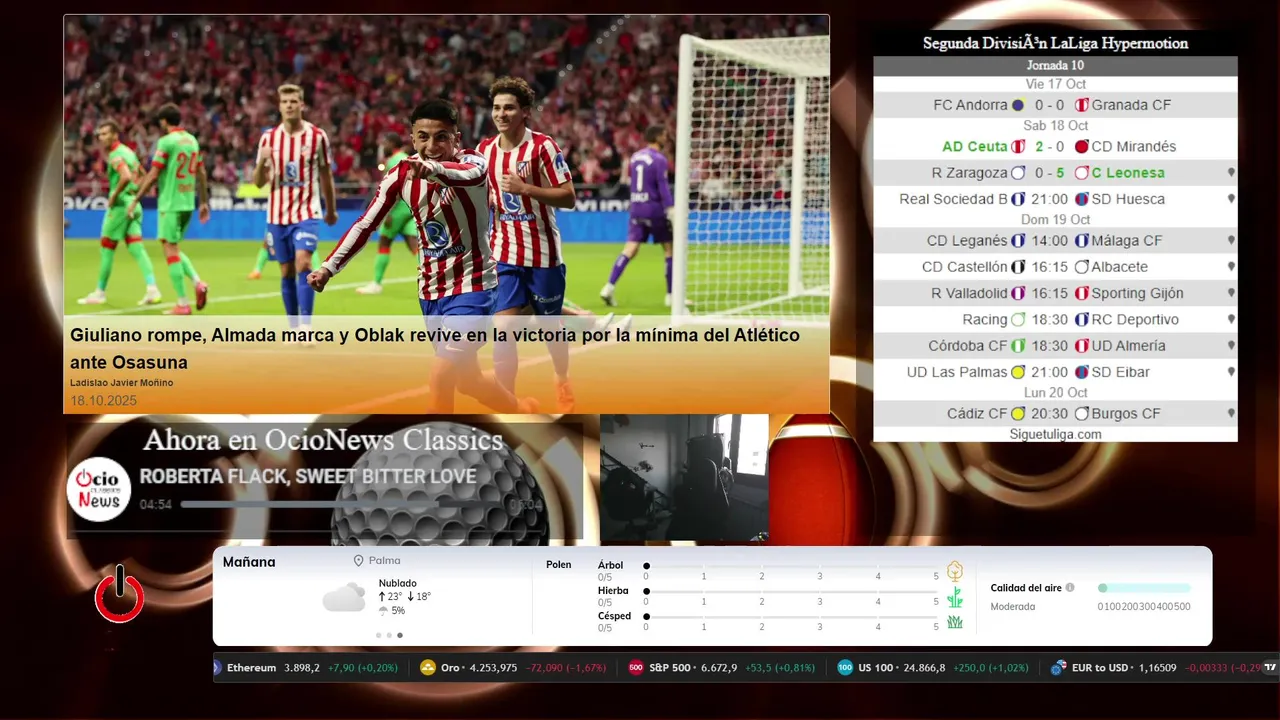Viewport: 1280px width, 720px height.
Task: Click the TradingView logo on the ticker
Action: (x=1270, y=667)
